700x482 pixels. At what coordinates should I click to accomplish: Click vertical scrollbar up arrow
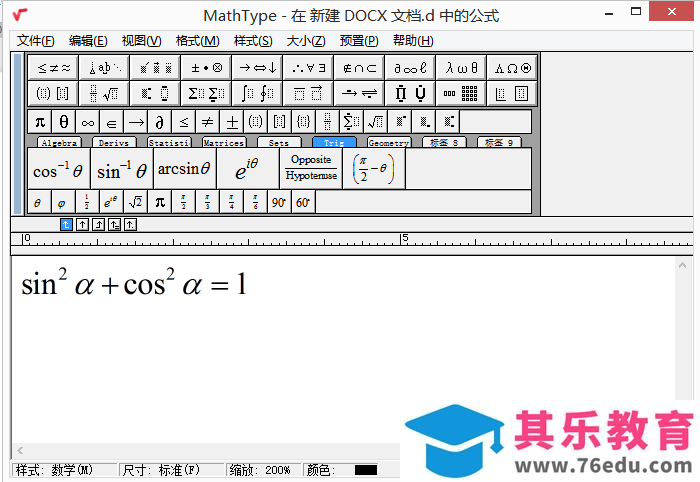[682, 266]
